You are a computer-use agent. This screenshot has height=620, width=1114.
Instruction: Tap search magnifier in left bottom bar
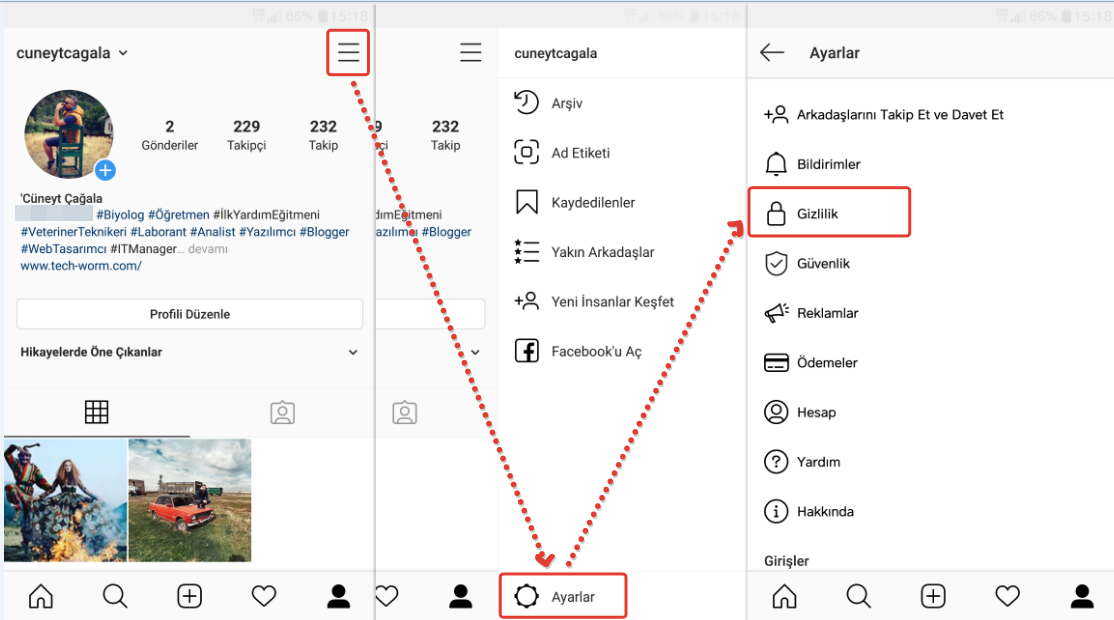115,596
